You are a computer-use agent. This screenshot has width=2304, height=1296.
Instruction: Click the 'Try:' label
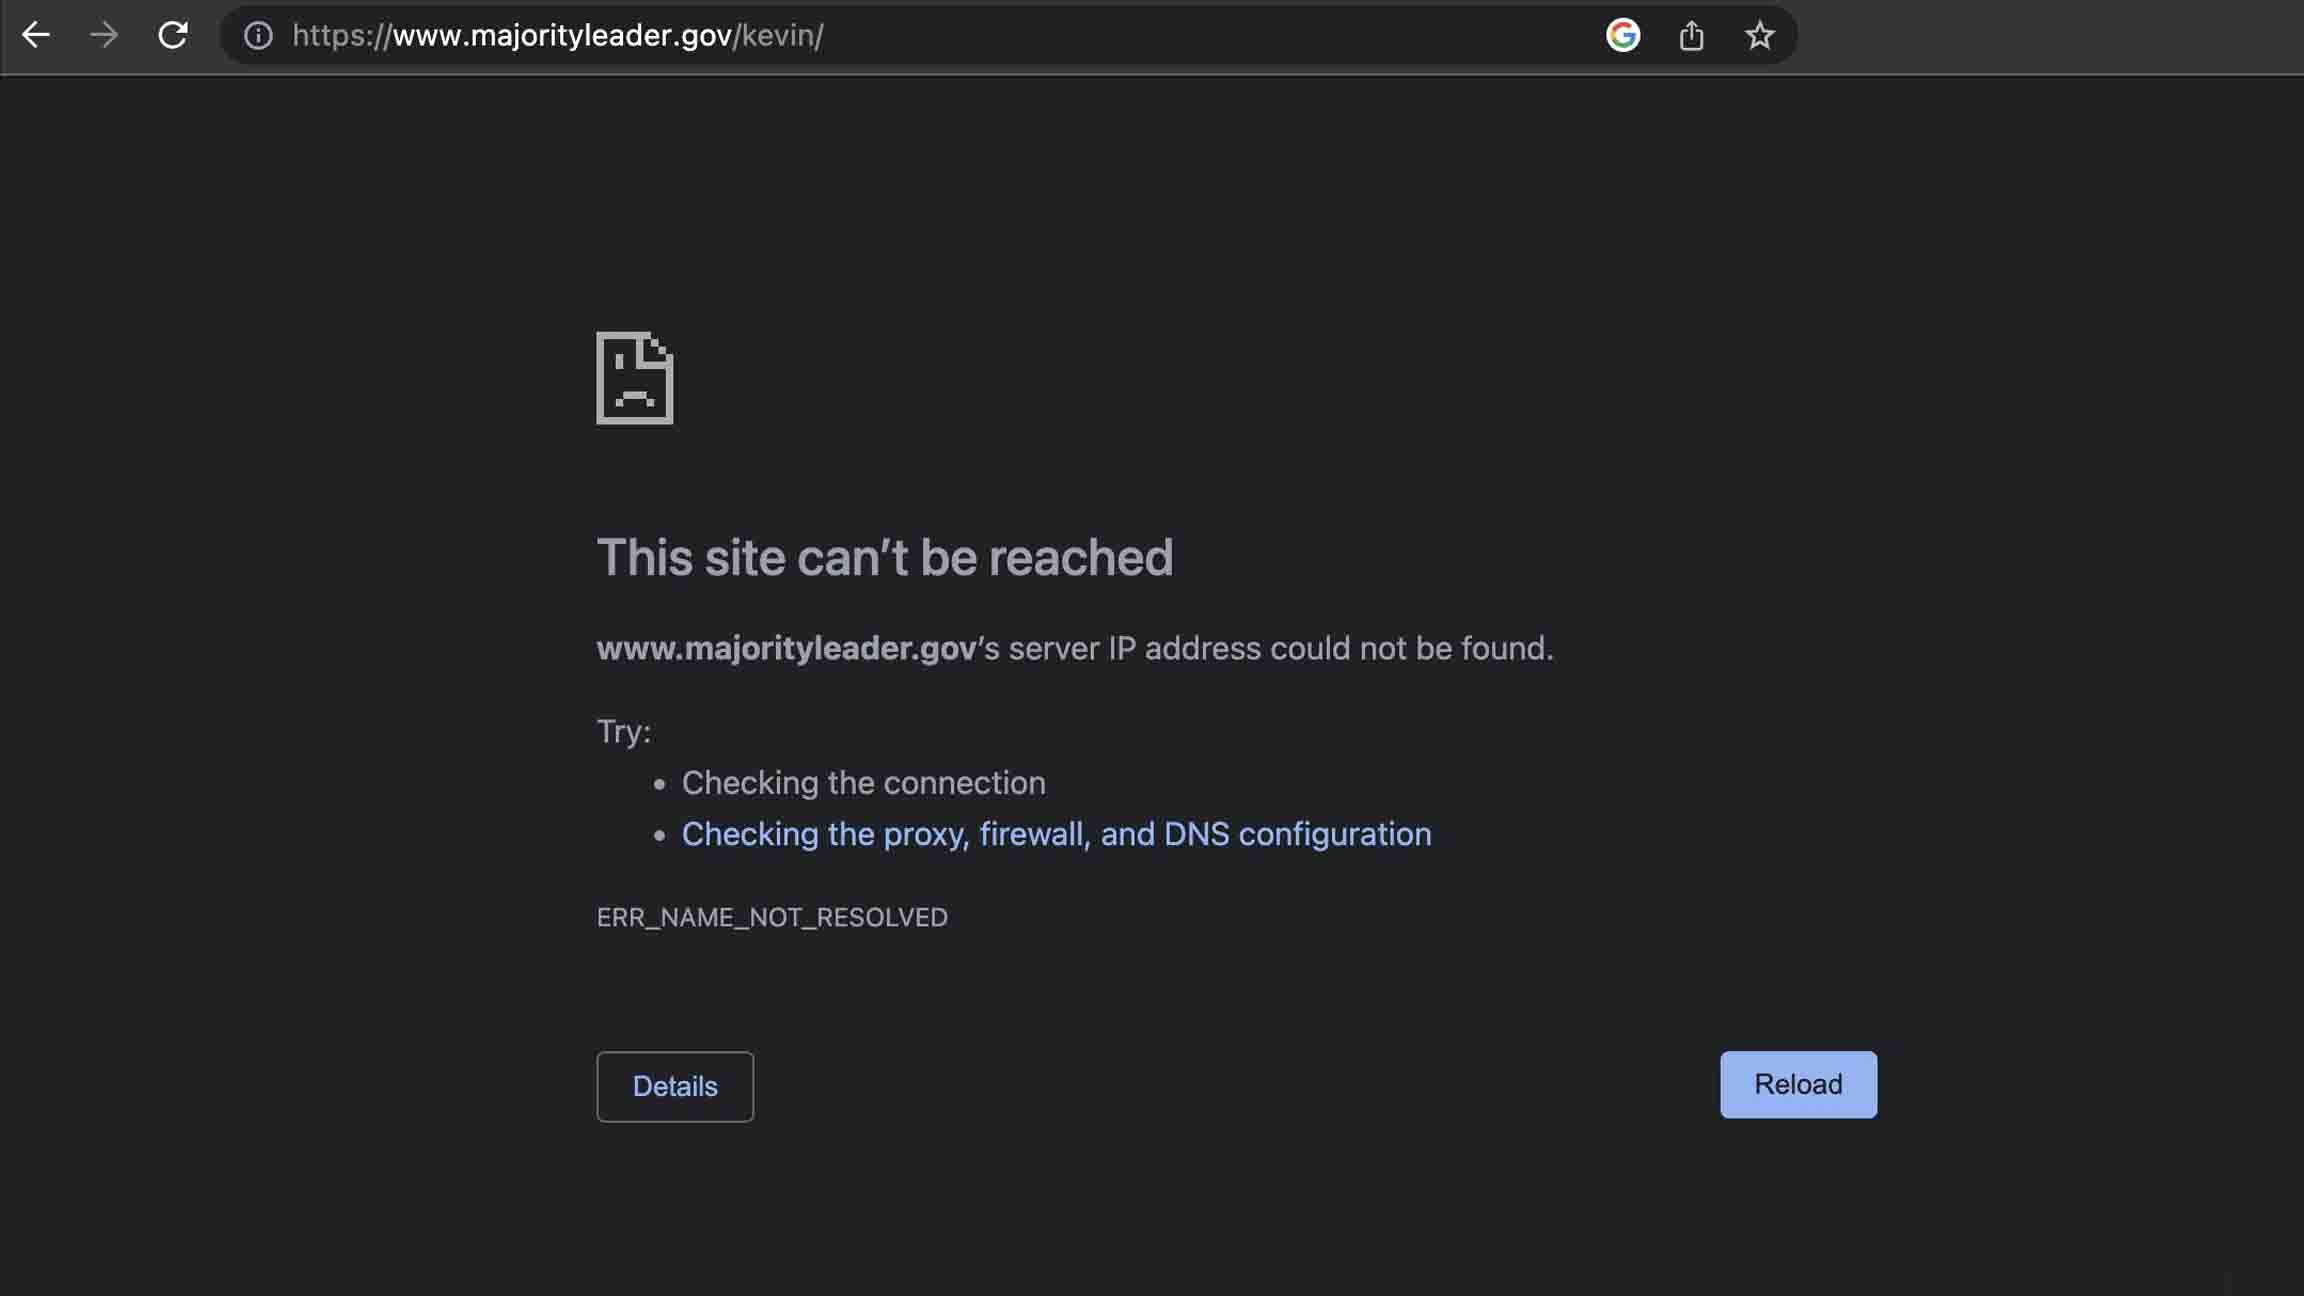pyautogui.click(x=623, y=731)
